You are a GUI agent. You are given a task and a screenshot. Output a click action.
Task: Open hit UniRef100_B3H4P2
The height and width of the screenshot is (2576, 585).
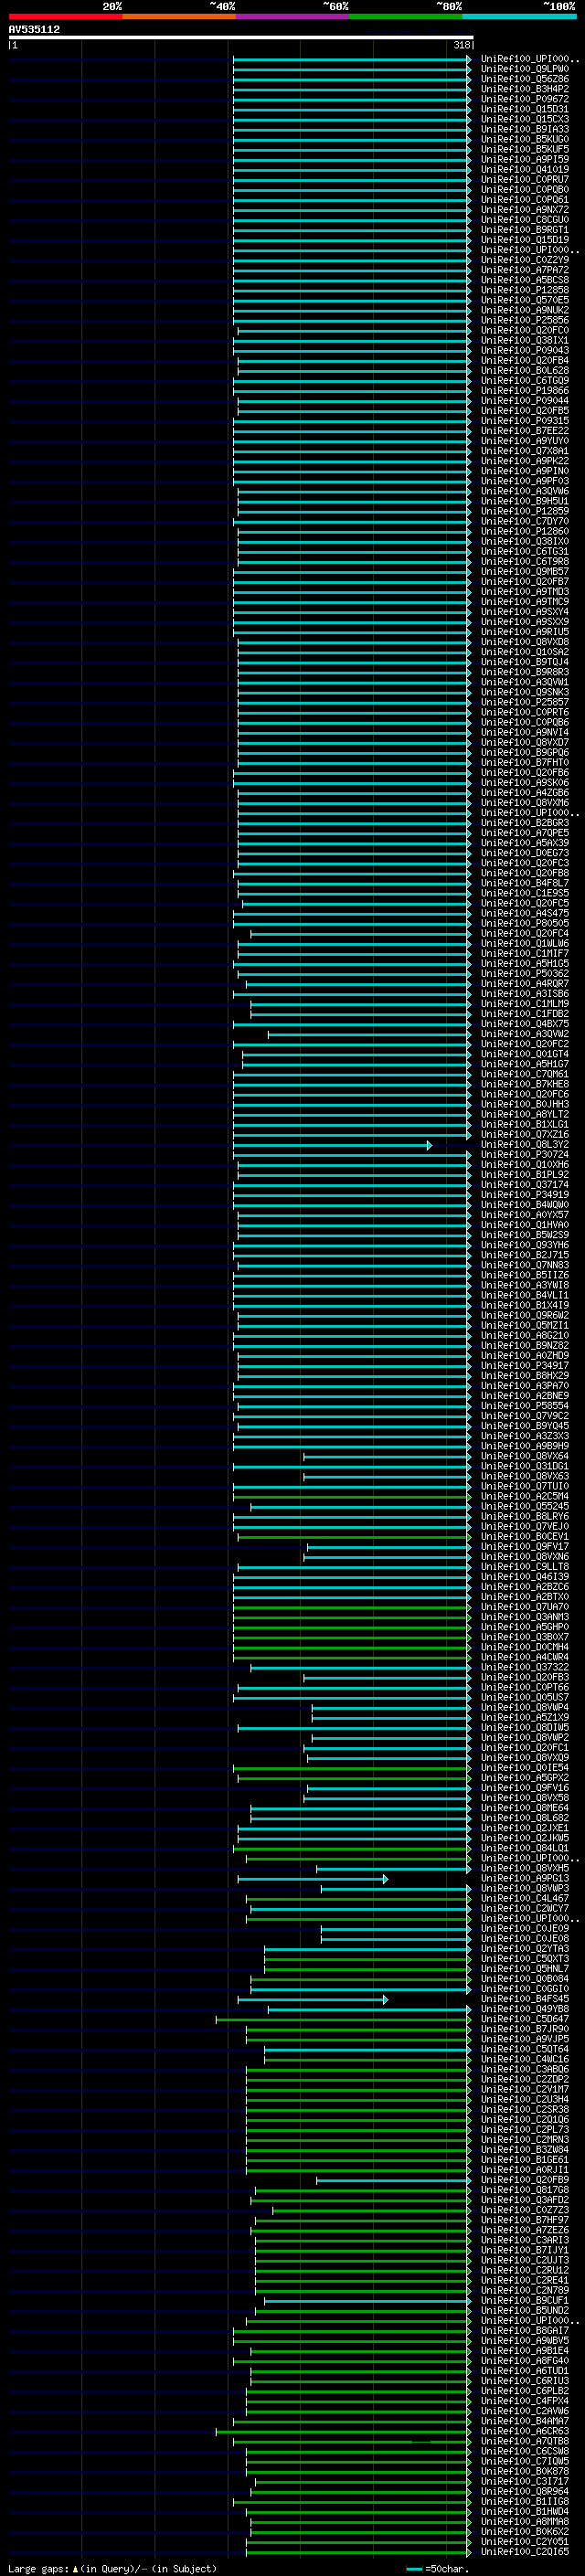coord(524,89)
